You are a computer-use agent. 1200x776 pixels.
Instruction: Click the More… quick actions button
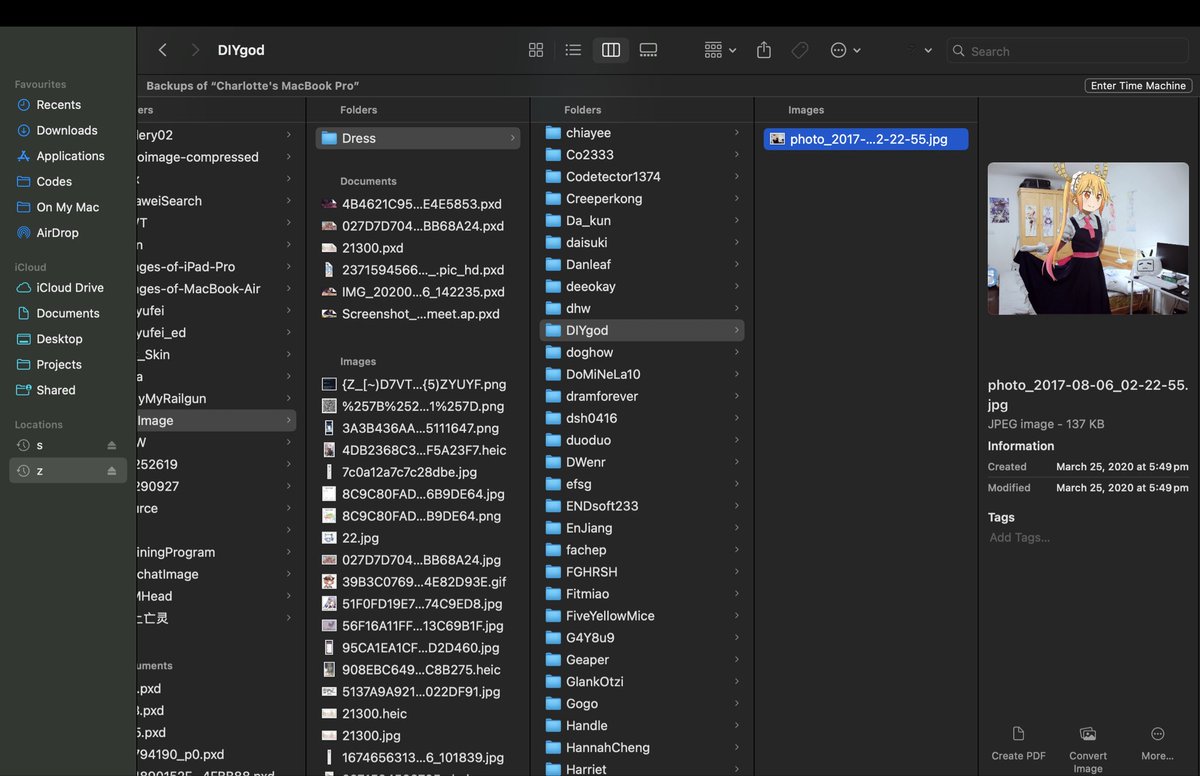coord(1157,744)
